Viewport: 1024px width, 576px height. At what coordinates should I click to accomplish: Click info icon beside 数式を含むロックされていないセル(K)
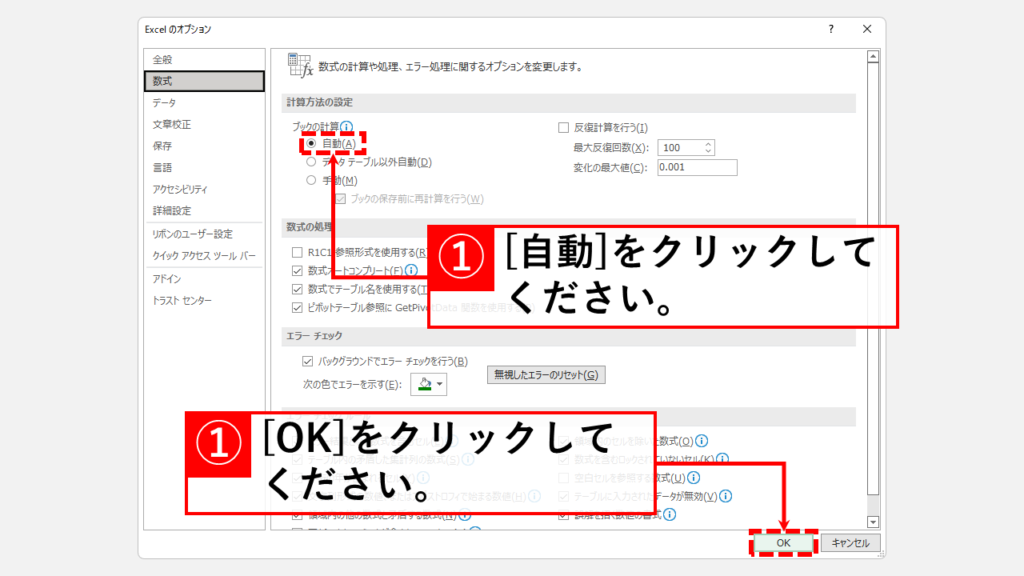(722, 459)
